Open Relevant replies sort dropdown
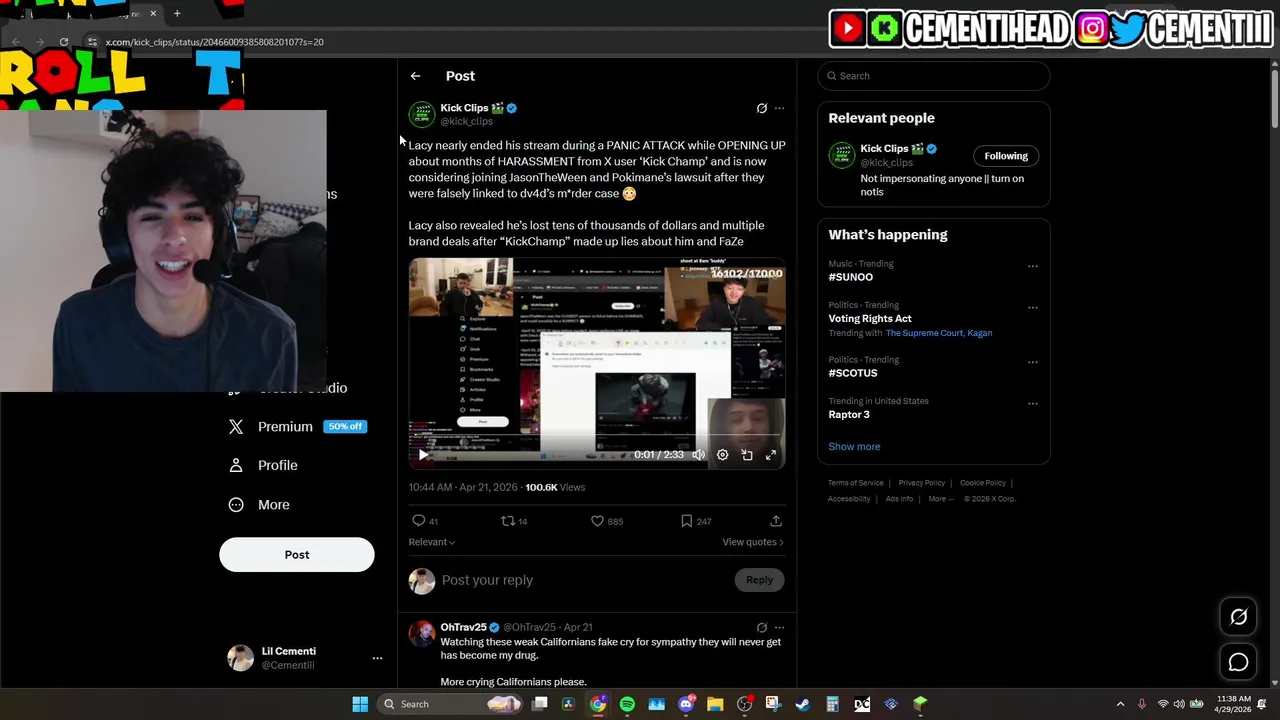1280x720 pixels. (432, 542)
